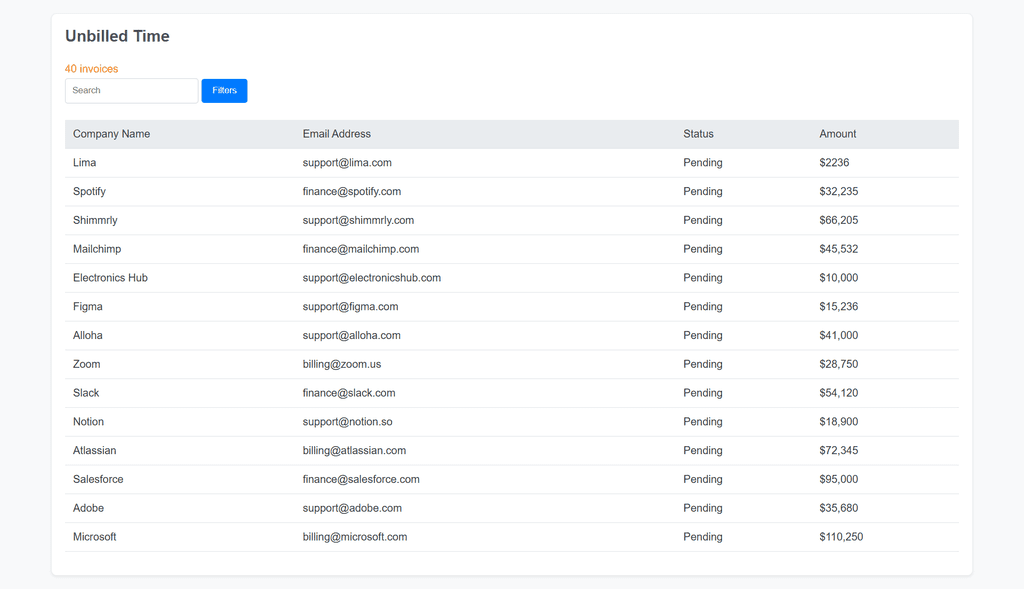Viewport: 1024px width, 589px height.
Task: Click billing@zoom.us email address
Action: [x=342, y=364]
